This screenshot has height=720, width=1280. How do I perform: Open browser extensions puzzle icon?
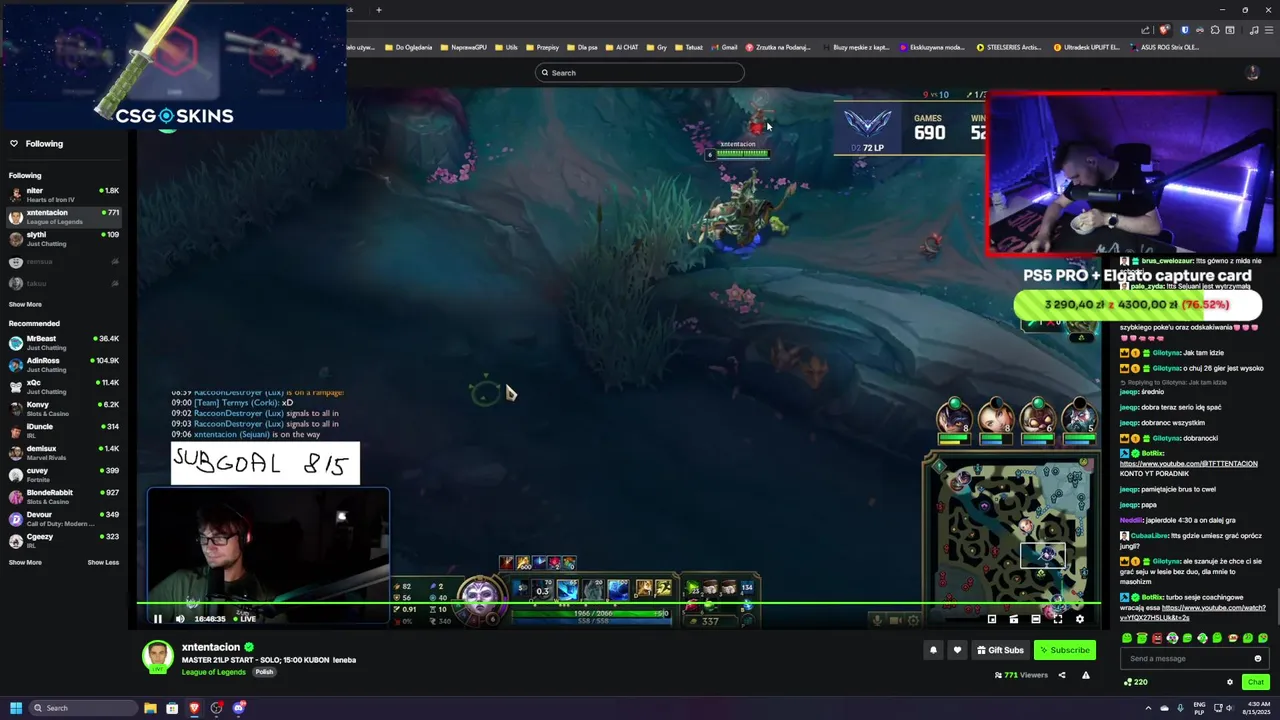(x=1213, y=30)
